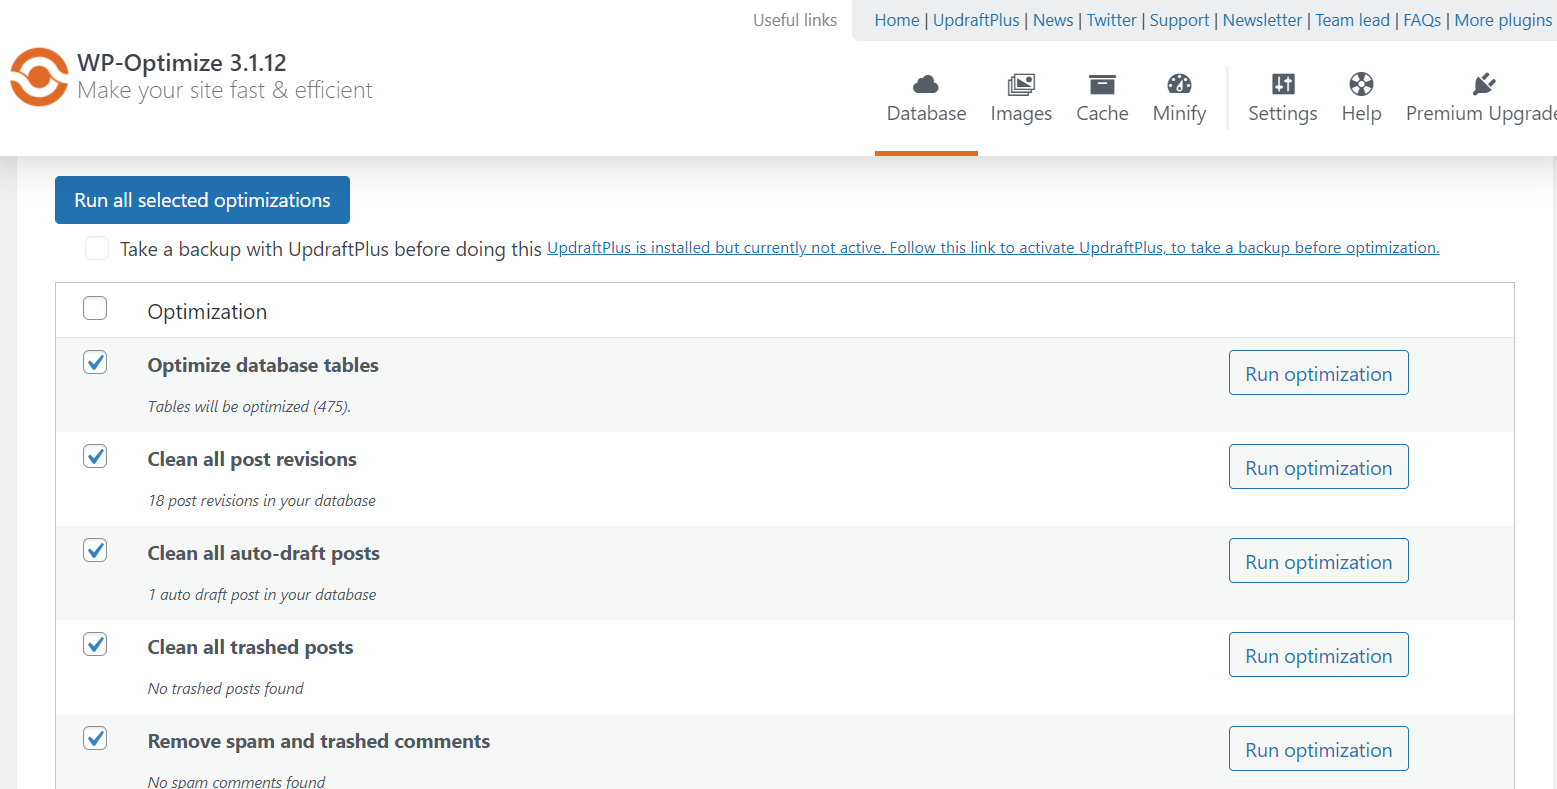Follow the link to activate UpdraftPlus
This screenshot has width=1557, height=789.
(x=993, y=248)
